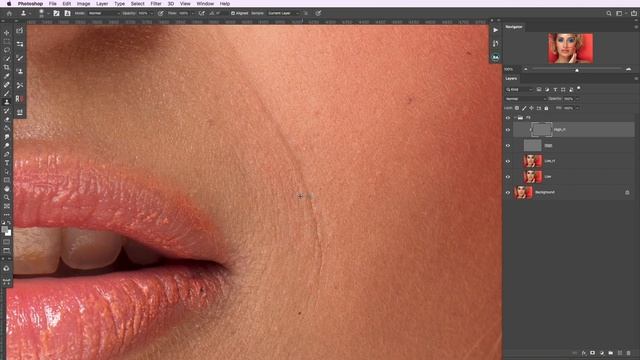Viewport: 640px width, 360px height.
Task: Select the Brush tool
Action: [7, 93]
